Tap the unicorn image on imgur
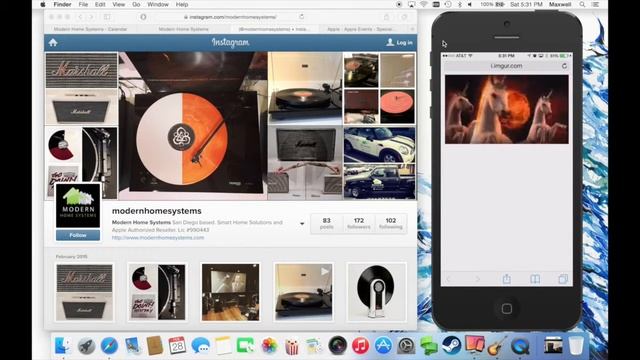 click(x=507, y=109)
